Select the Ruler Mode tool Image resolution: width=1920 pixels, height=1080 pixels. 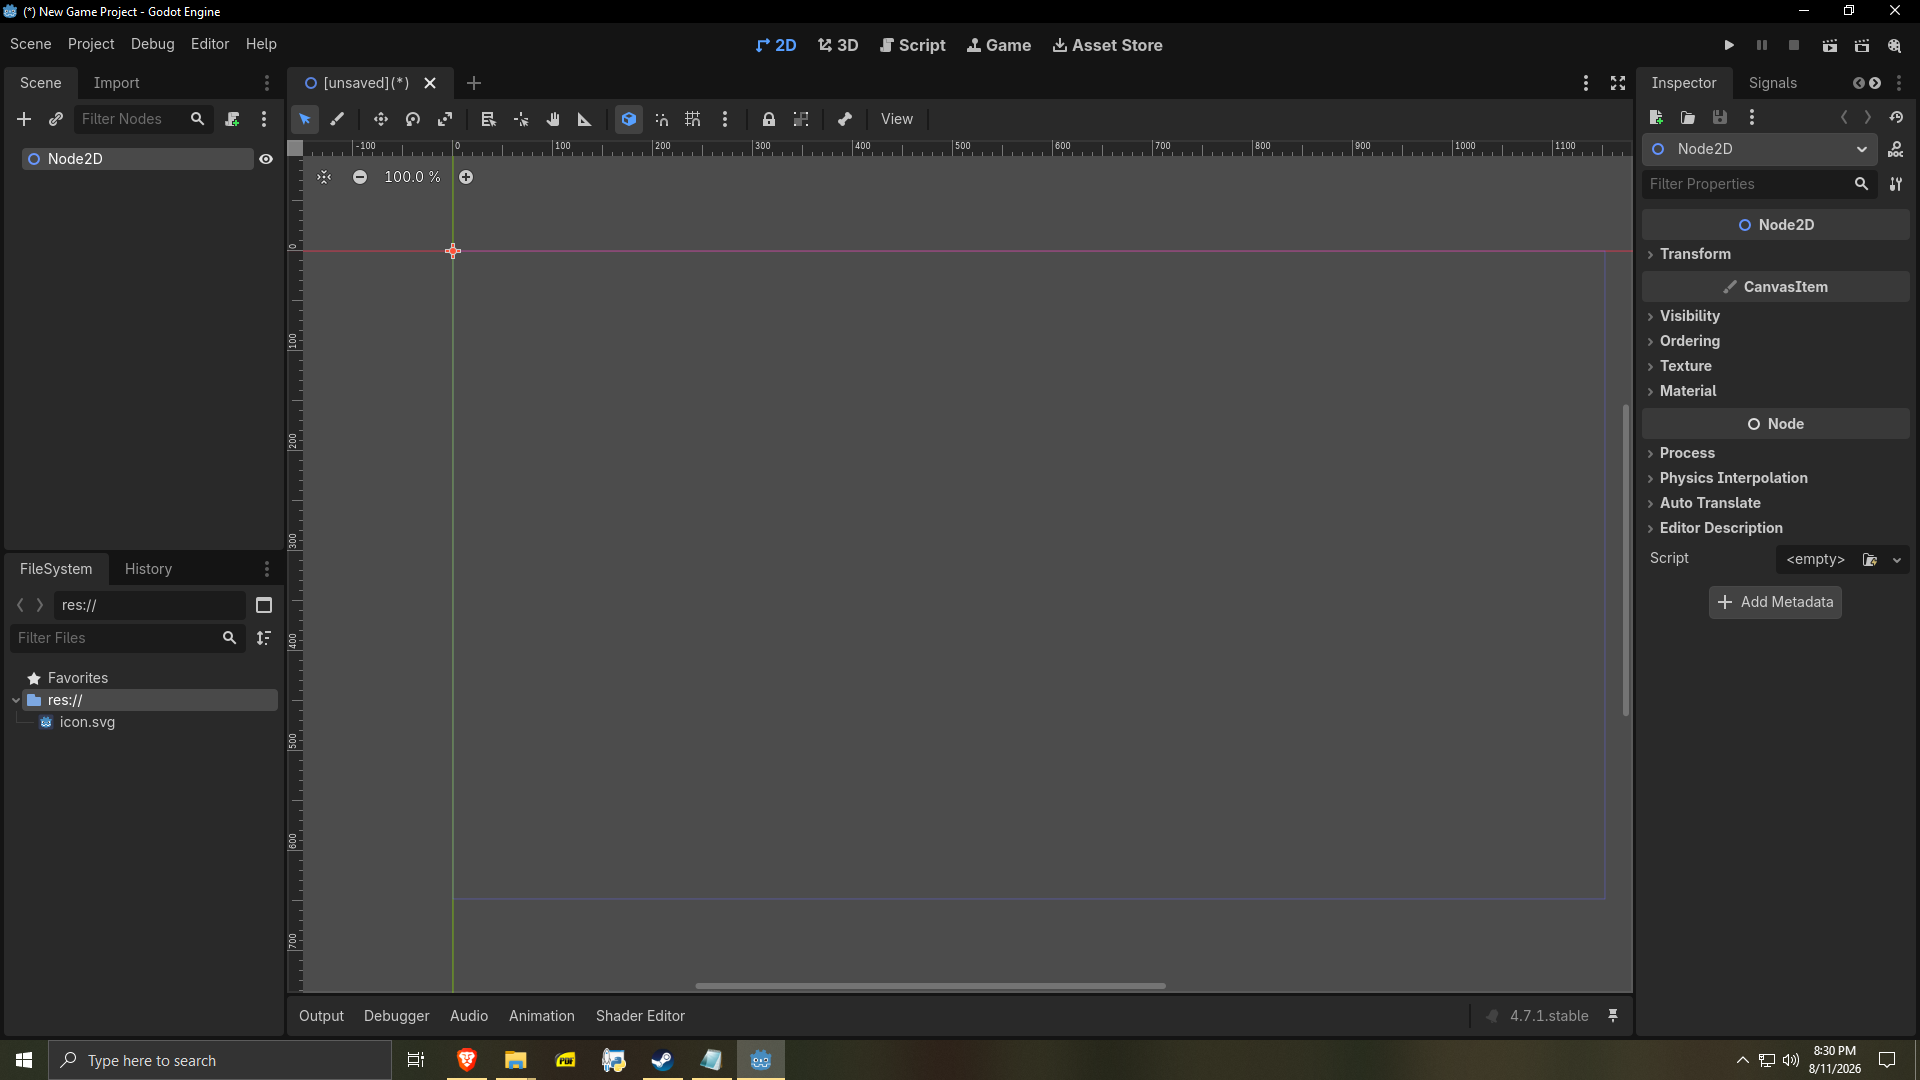[x=585, y=119]
